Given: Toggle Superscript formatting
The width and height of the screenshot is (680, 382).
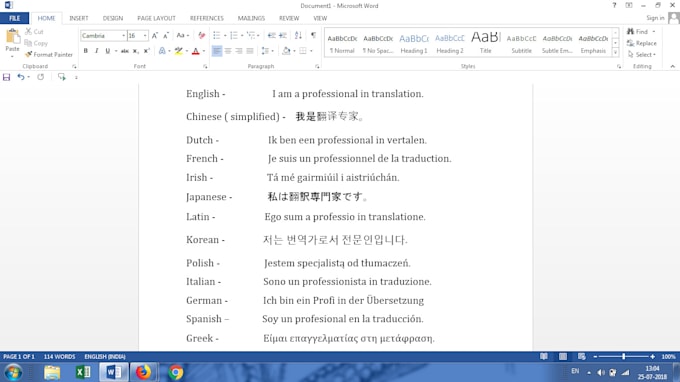Looking at the screenshot, I should pos(147,51).
